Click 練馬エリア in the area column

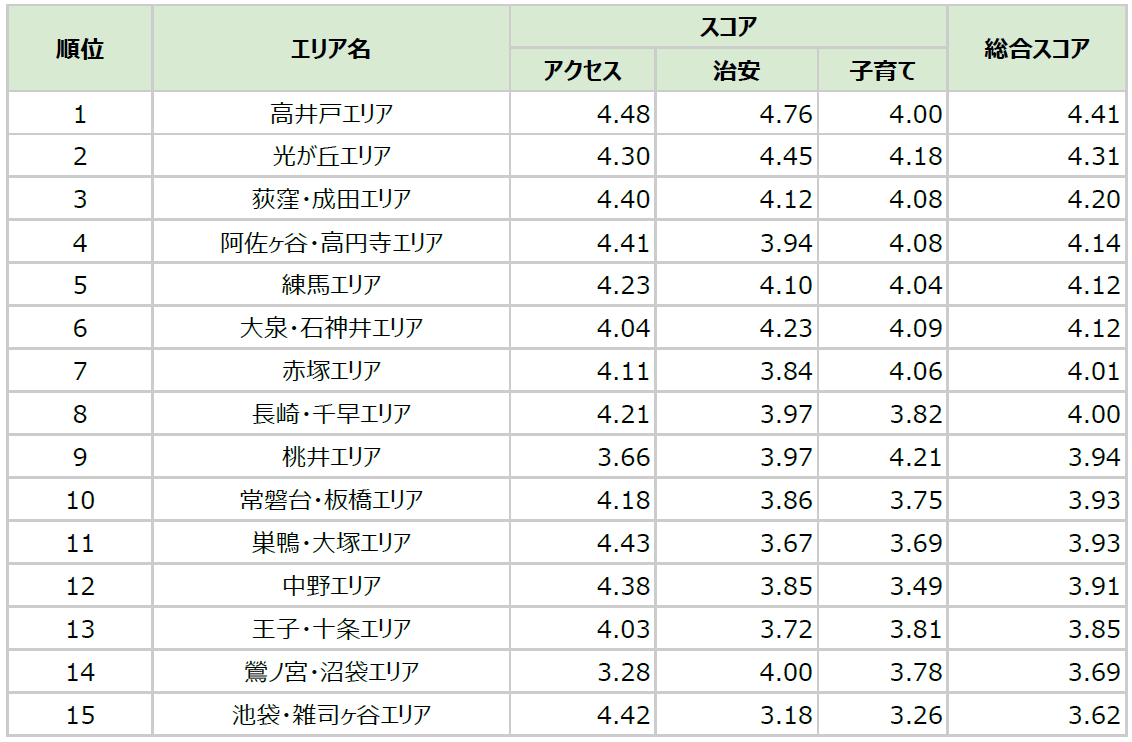coord(331,286)
